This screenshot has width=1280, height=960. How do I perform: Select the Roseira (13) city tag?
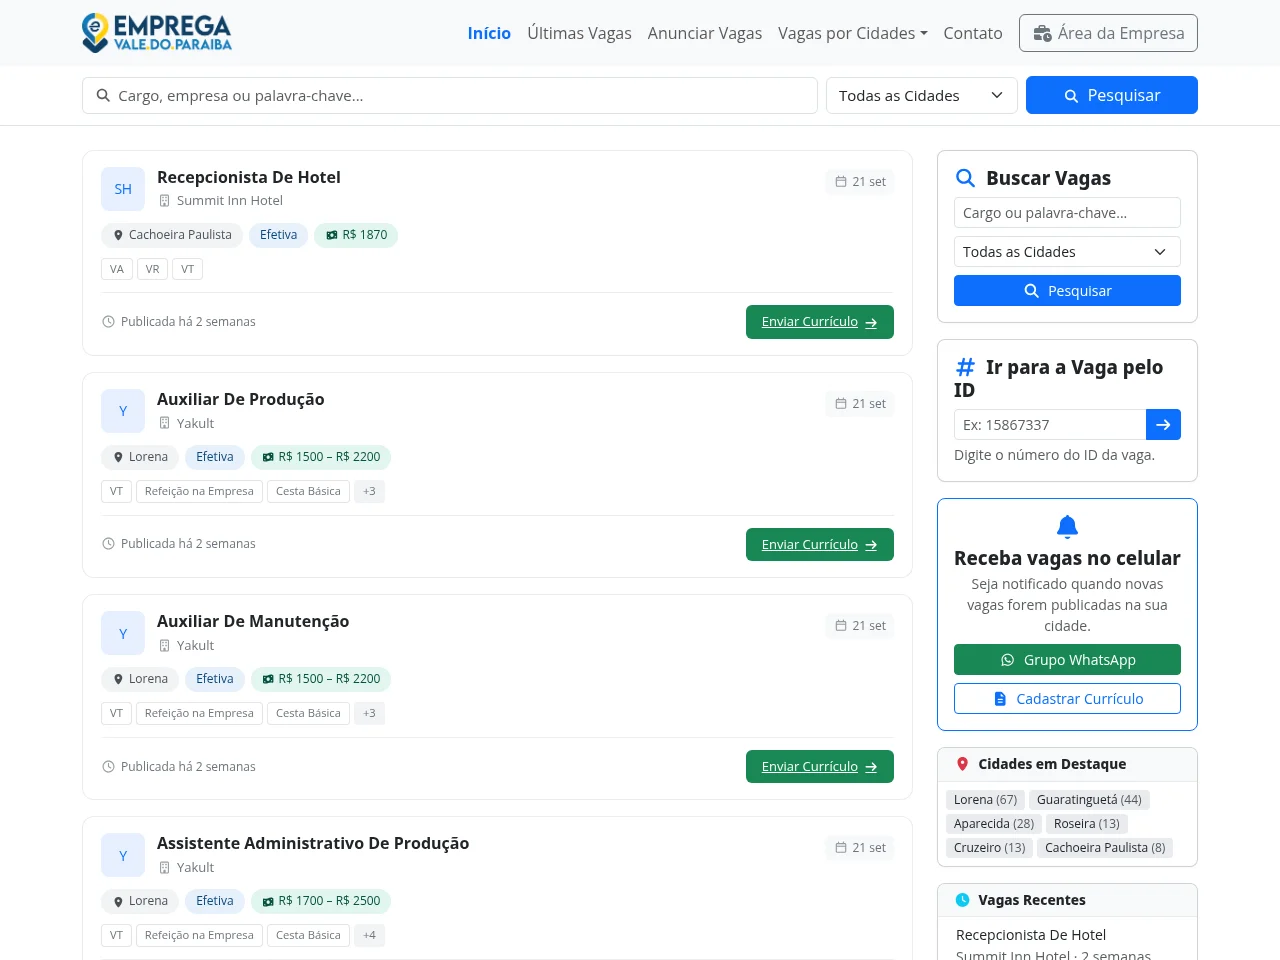tap(1087, 824)
